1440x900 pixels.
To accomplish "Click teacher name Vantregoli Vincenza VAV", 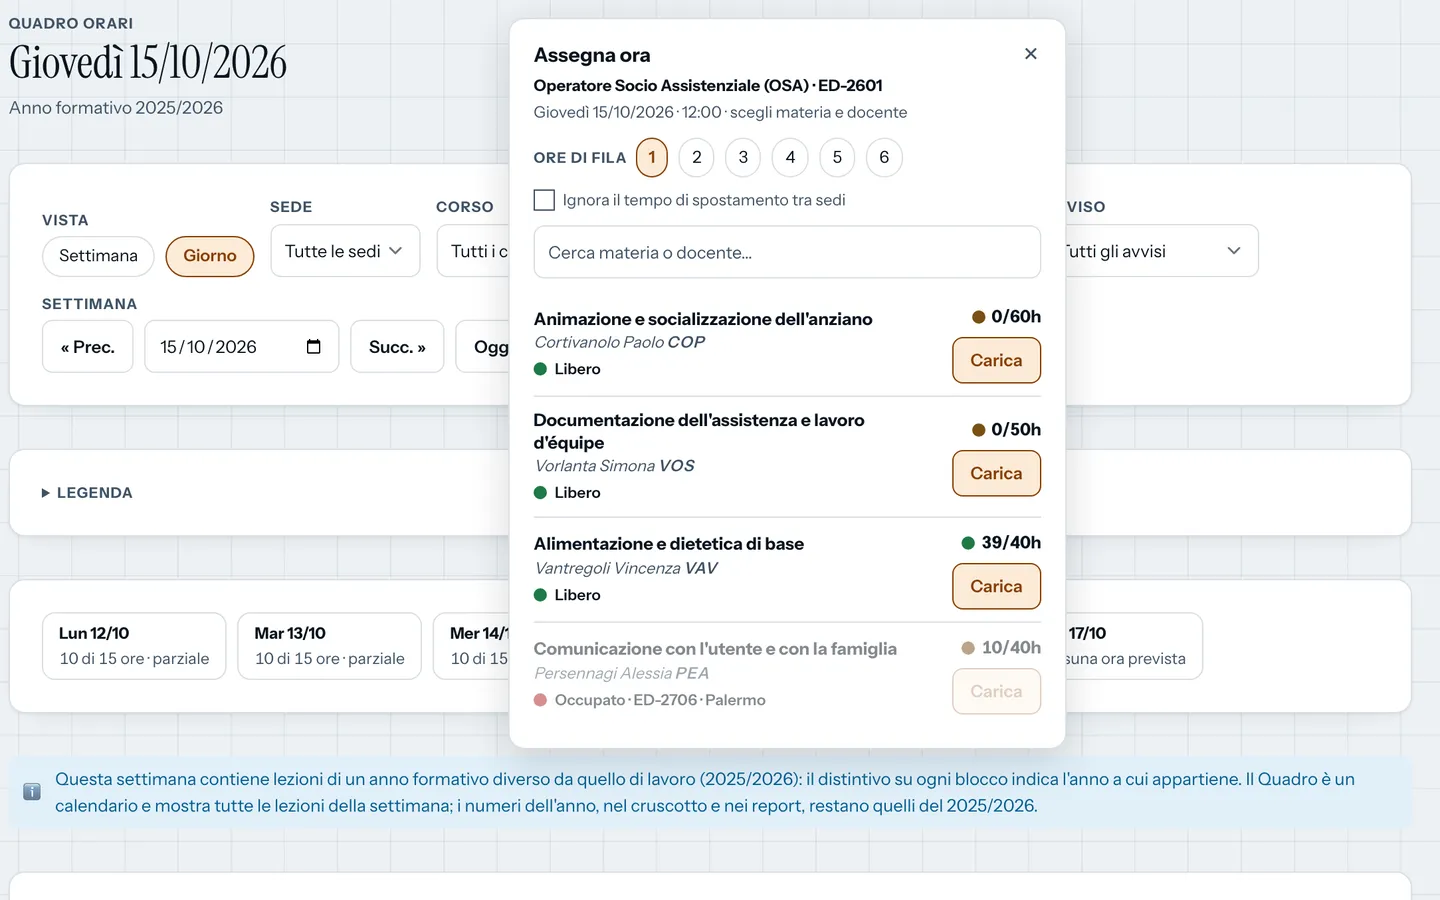I will coord(626,568).
